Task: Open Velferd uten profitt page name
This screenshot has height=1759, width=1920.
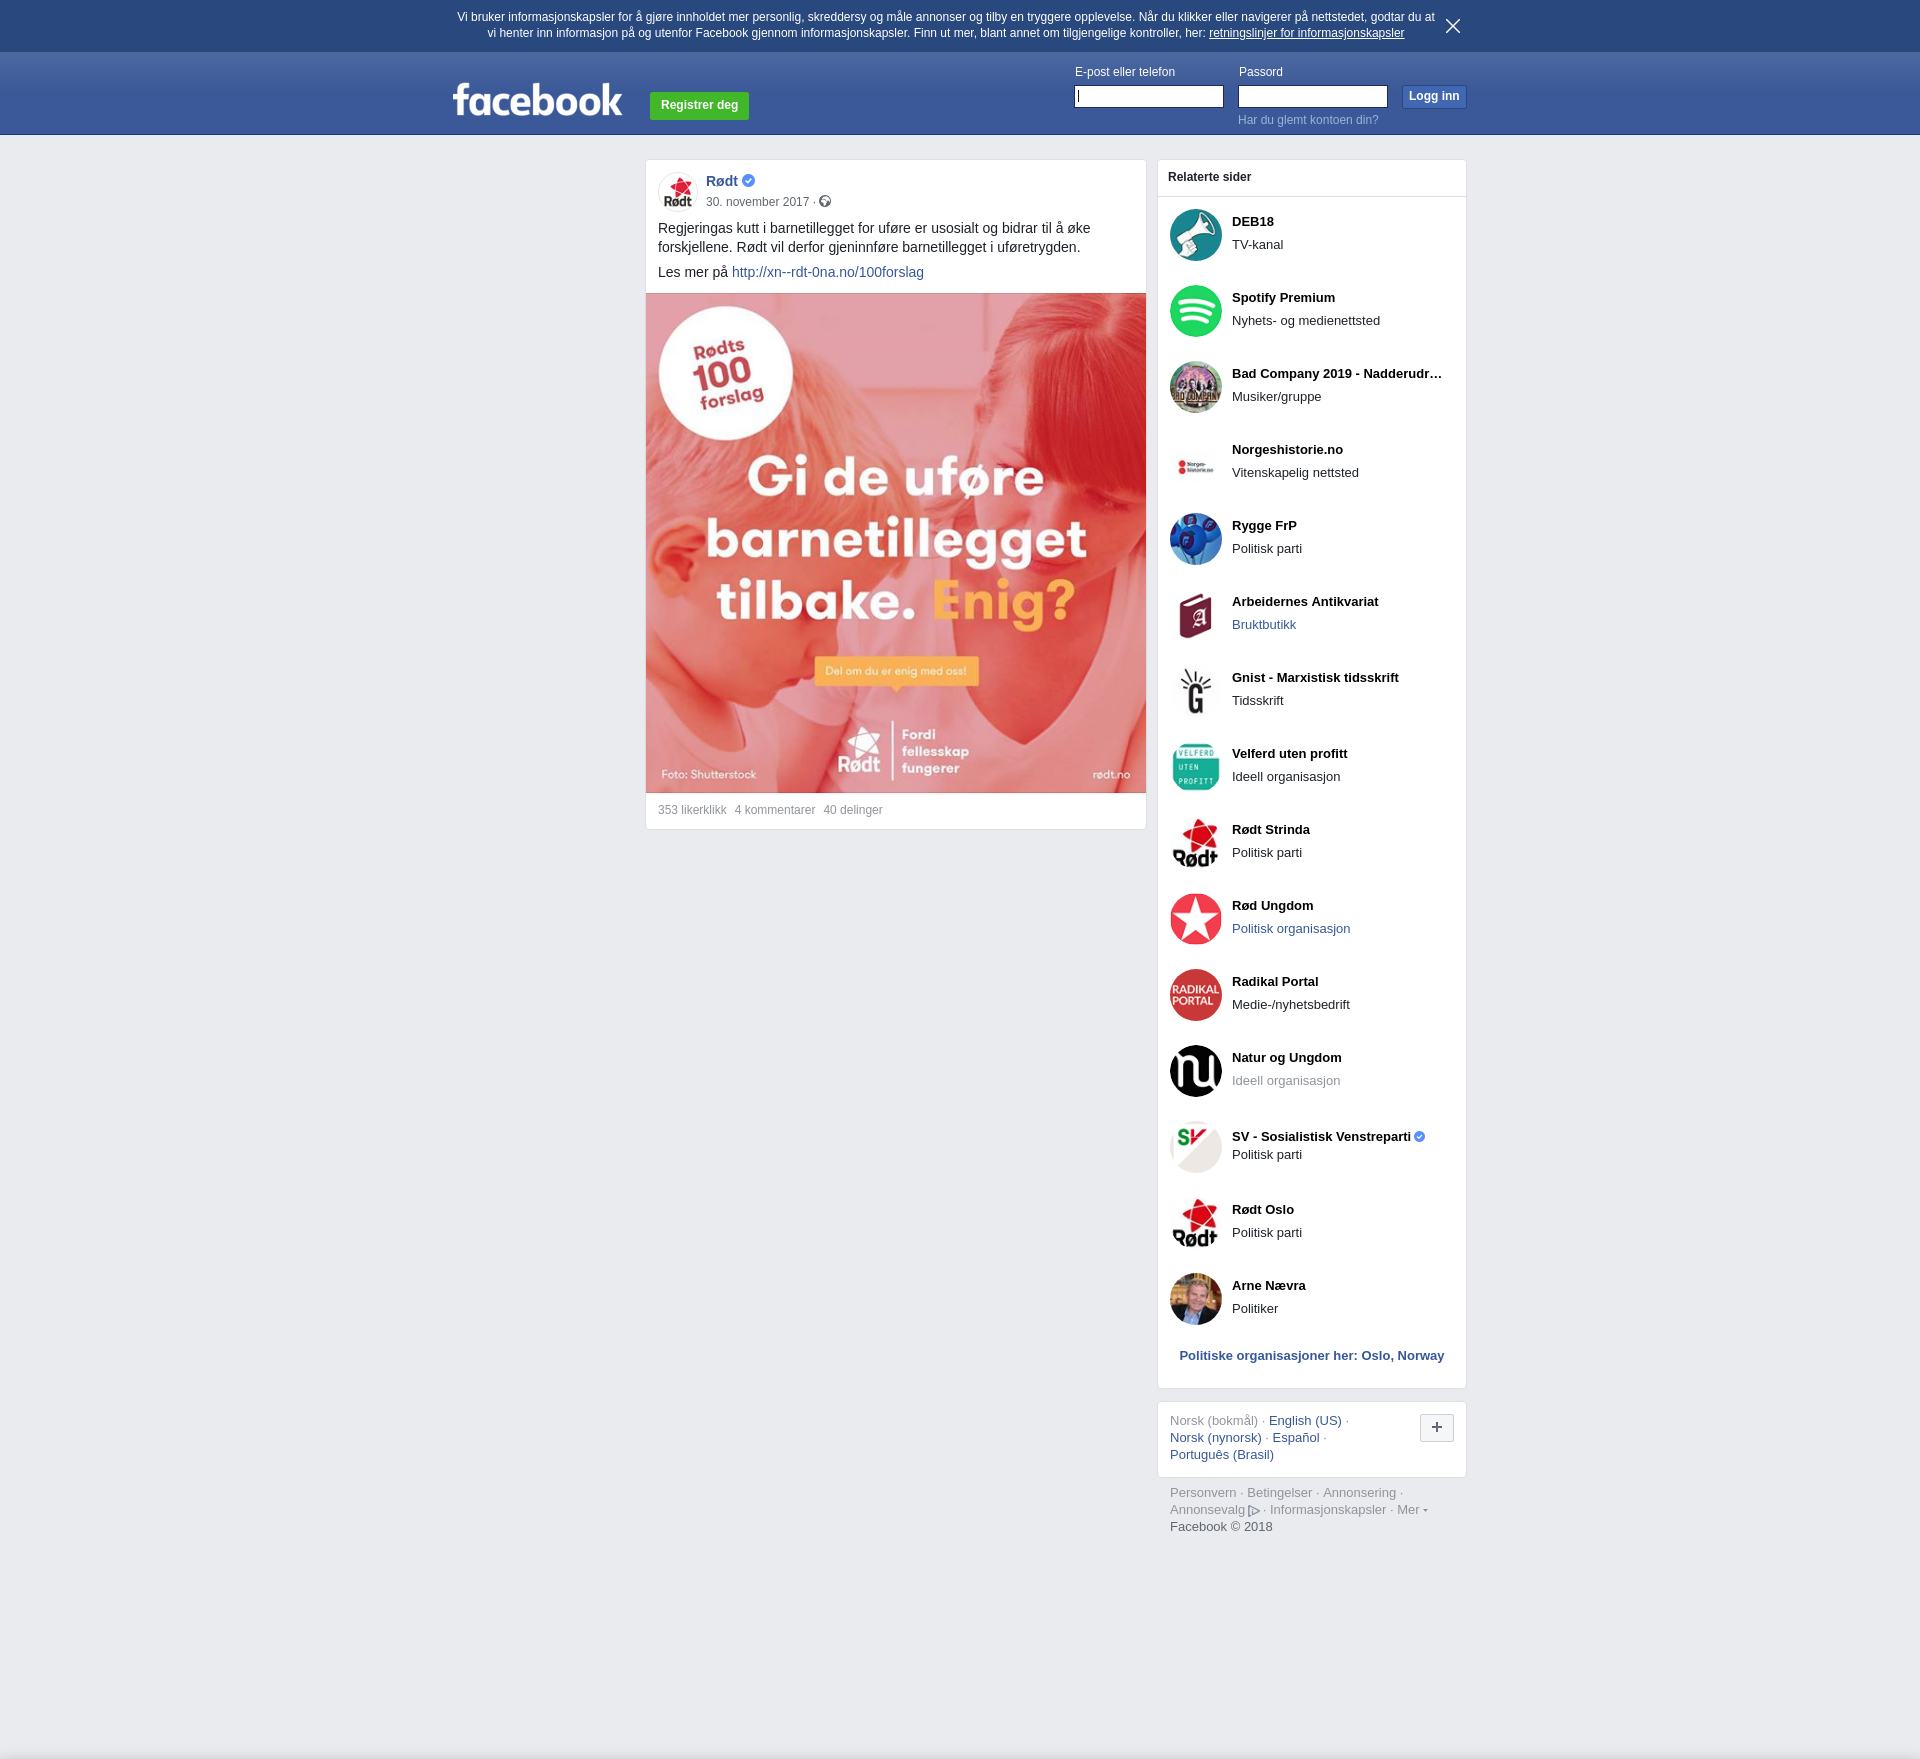Action: pyautogui.click(x=1290, y=754)
